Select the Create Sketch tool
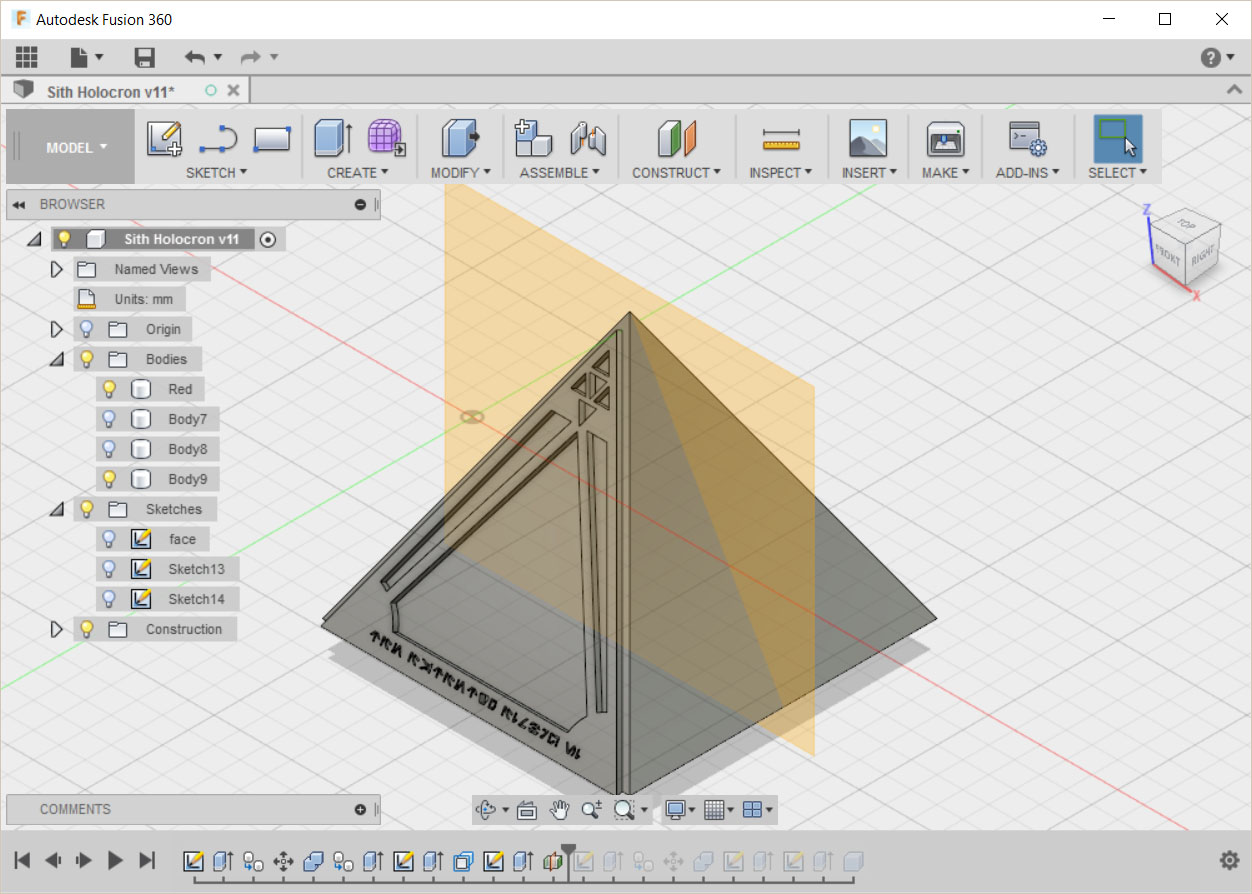This screenshot has height=894, width=1252. coord(164,138)
